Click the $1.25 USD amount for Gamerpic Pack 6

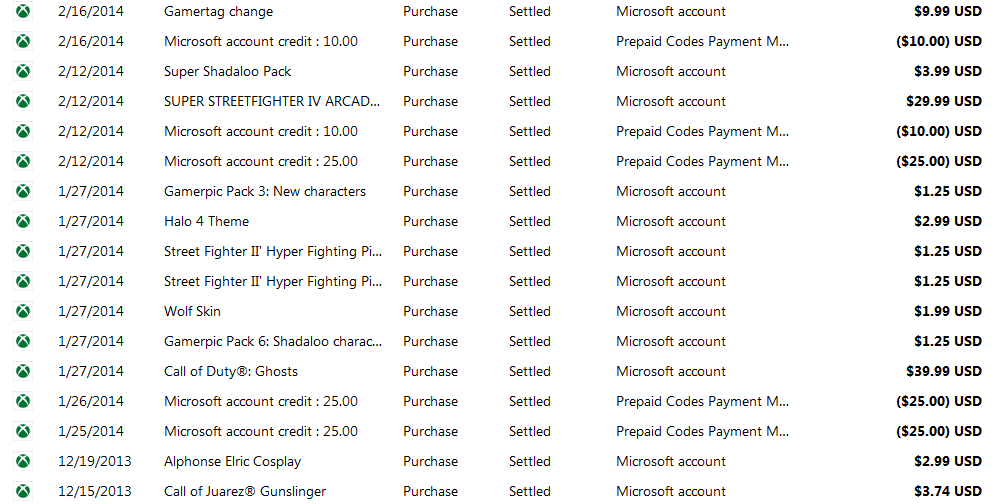tap(948, 341)
